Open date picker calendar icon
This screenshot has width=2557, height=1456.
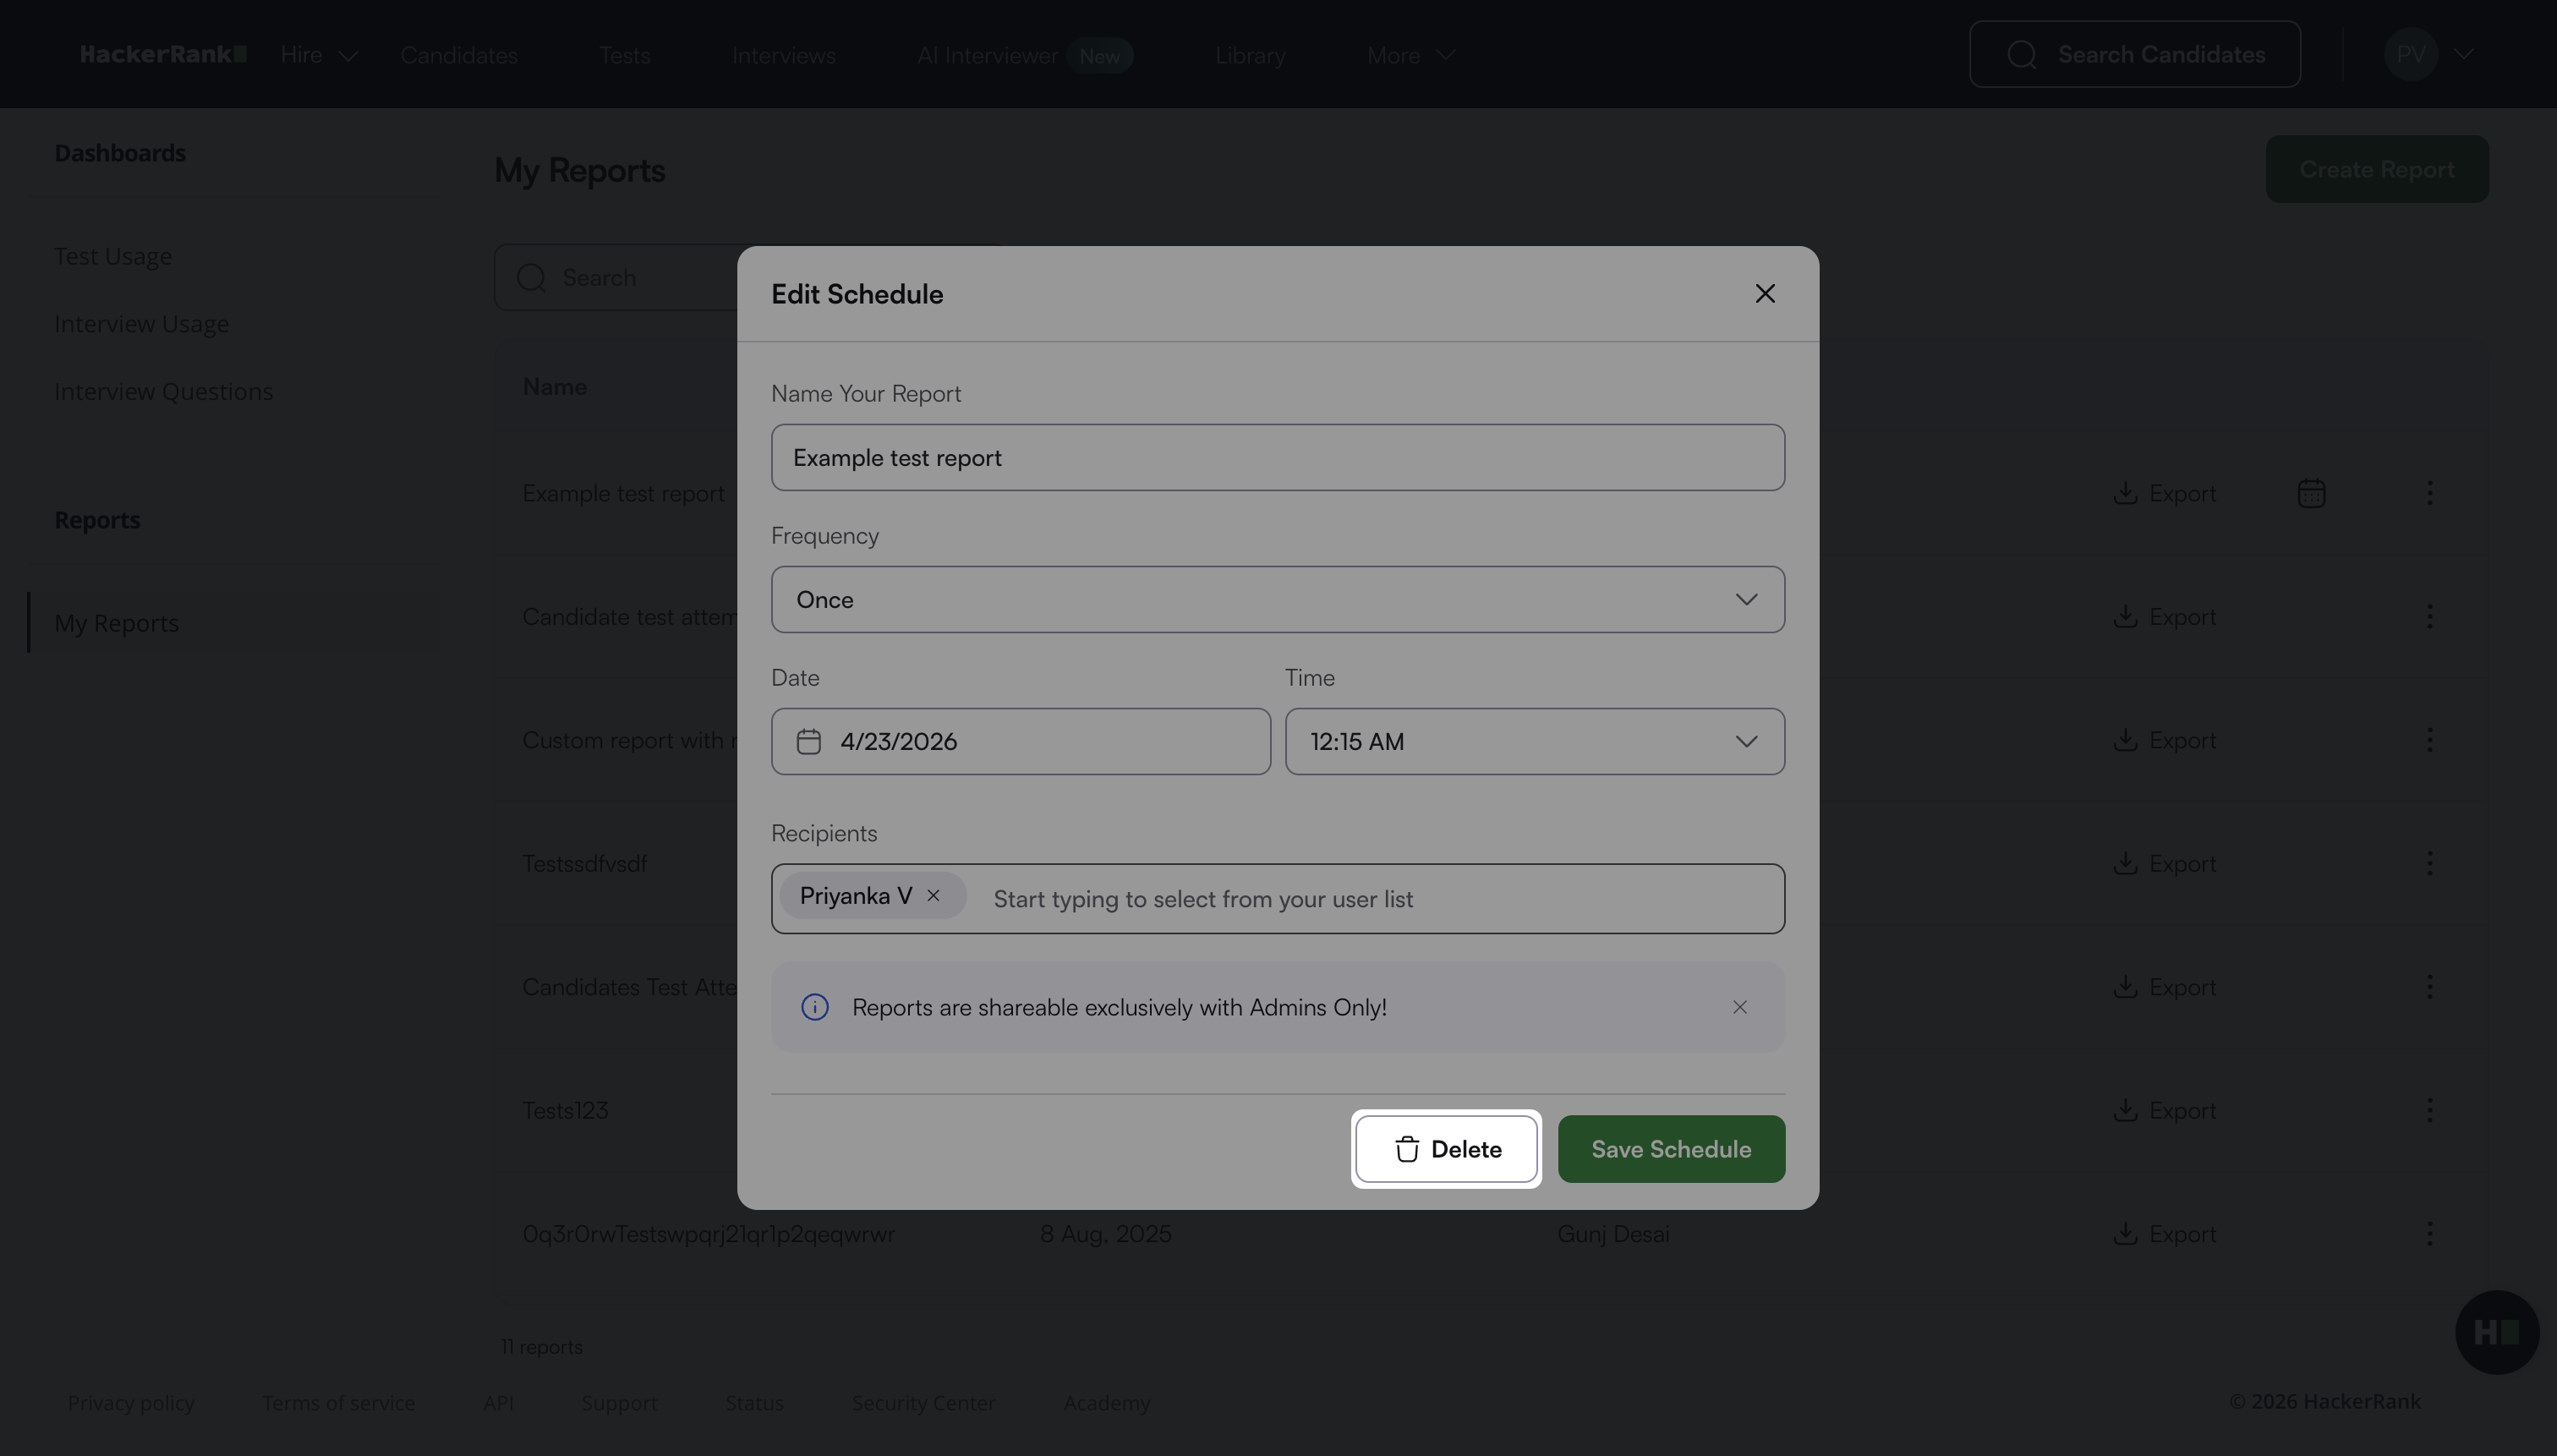(x=809, y=742)
